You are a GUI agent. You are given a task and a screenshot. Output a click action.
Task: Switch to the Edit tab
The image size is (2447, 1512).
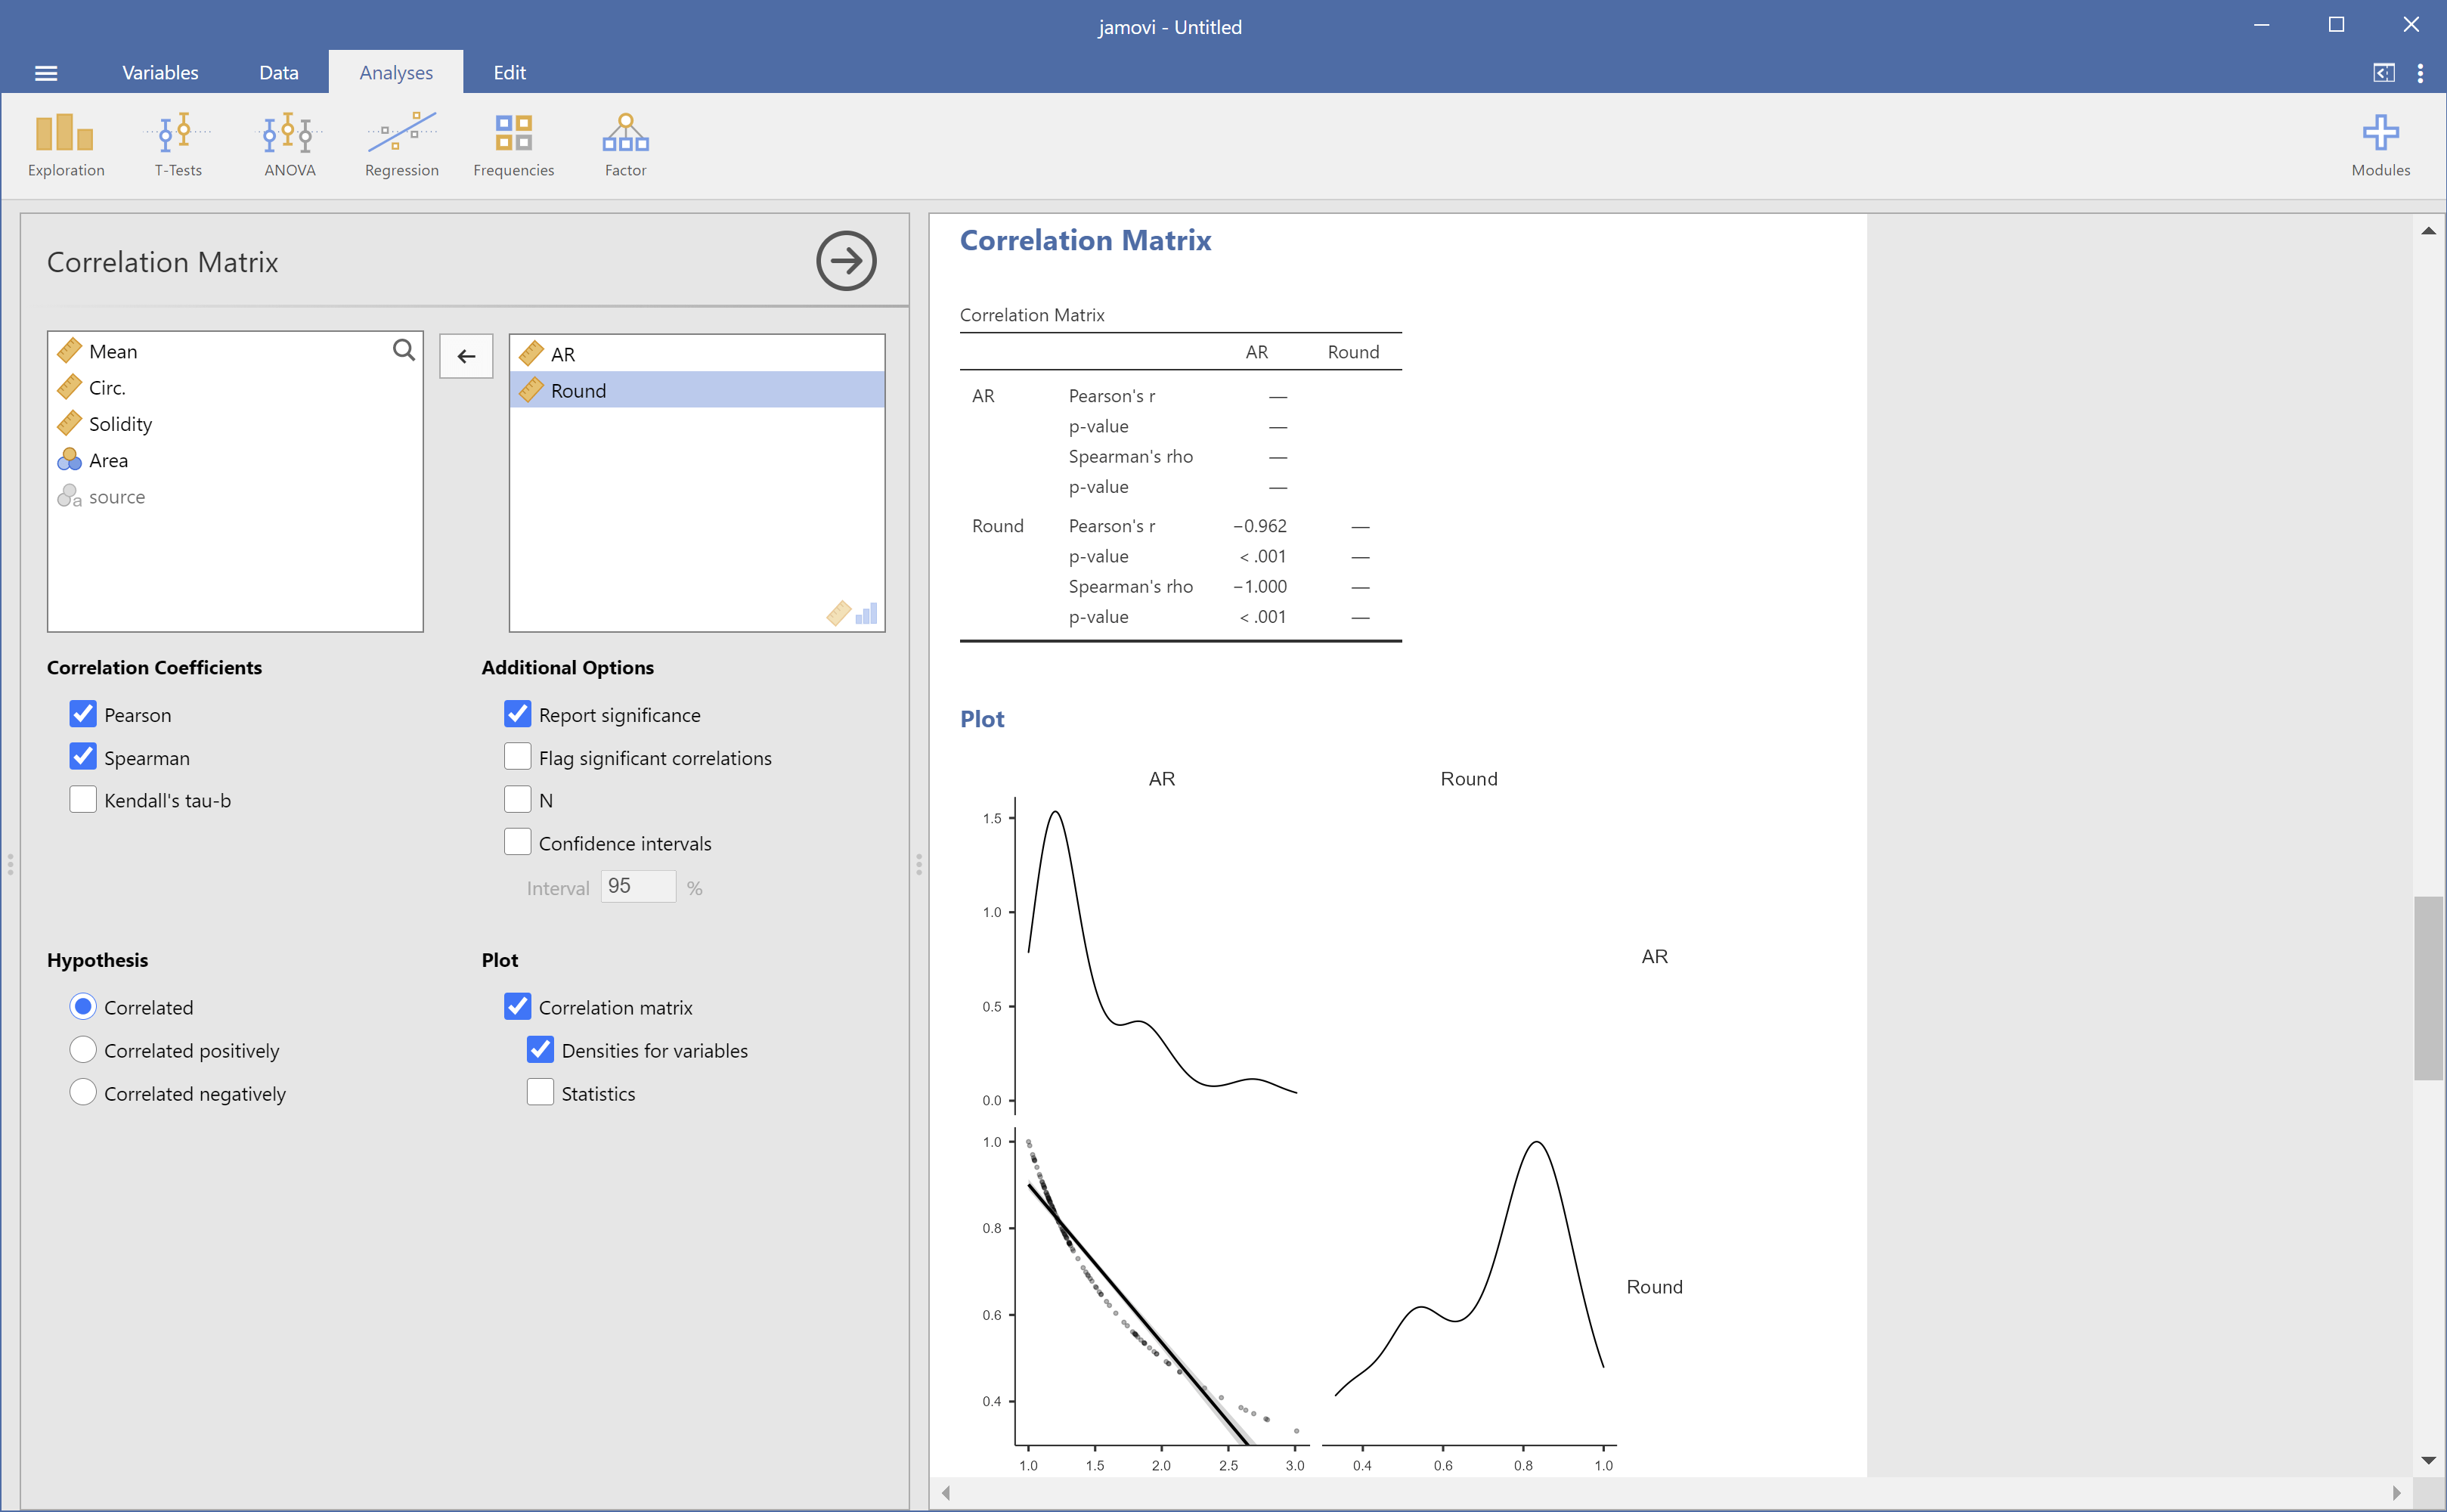click(x=510, y=73)
